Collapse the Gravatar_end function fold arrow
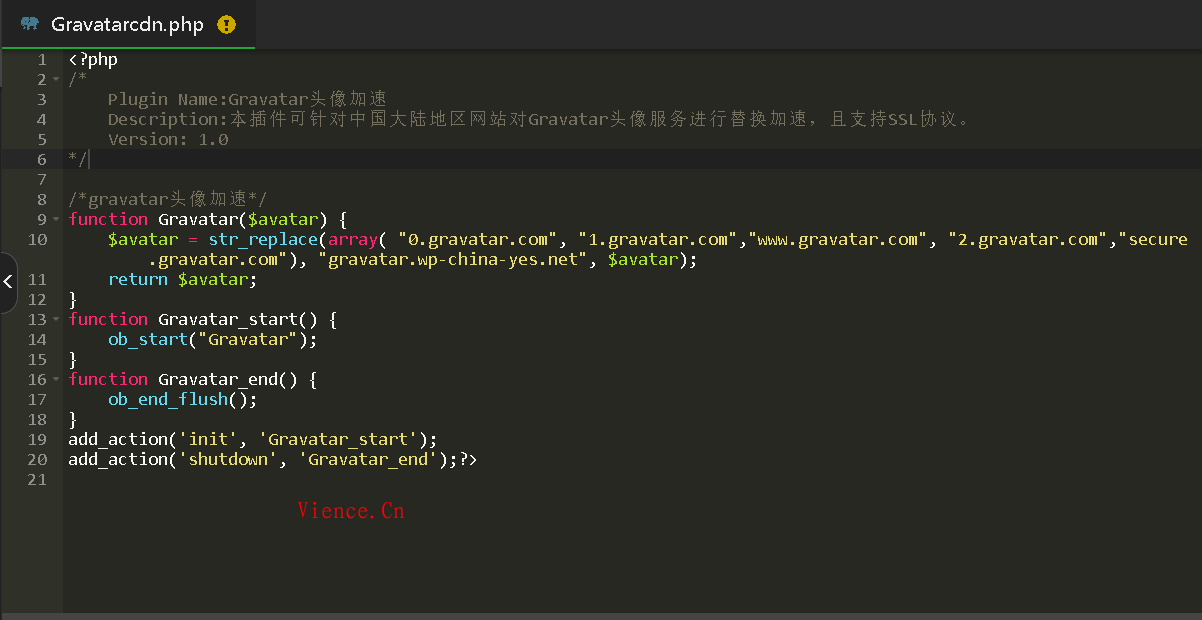1202x620 pixels. tap(56, 380)
